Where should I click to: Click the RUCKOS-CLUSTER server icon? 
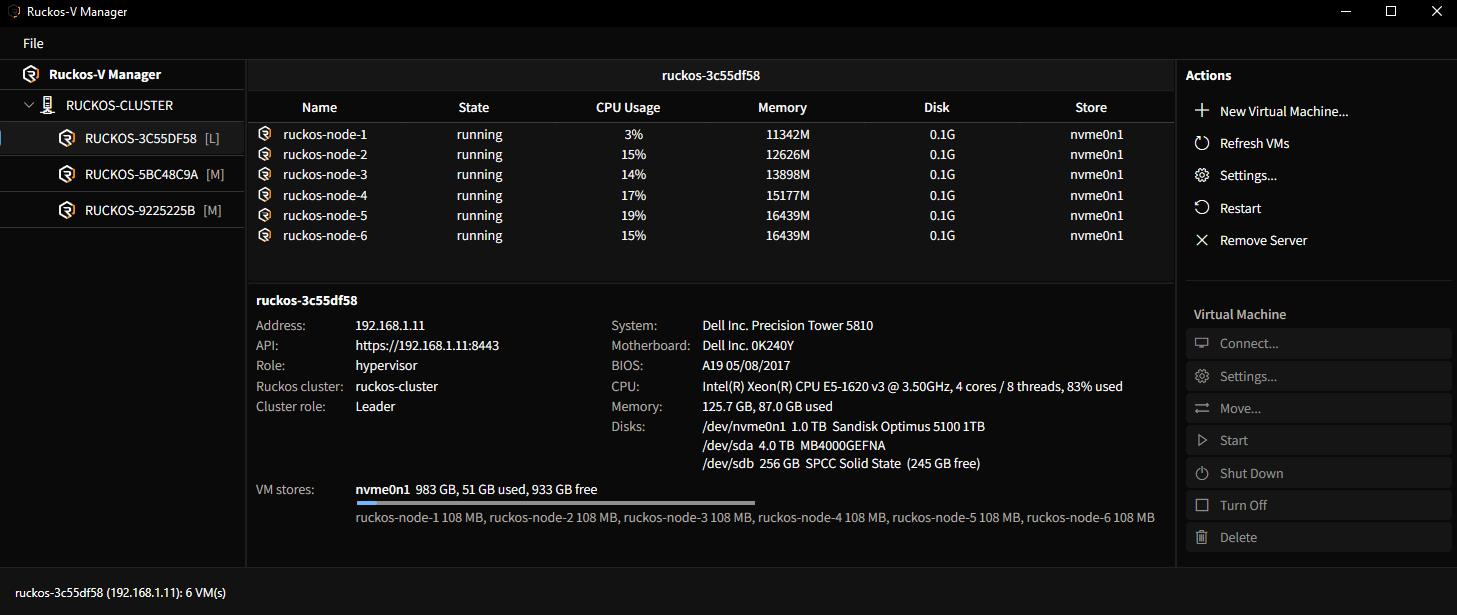point(47,105)
